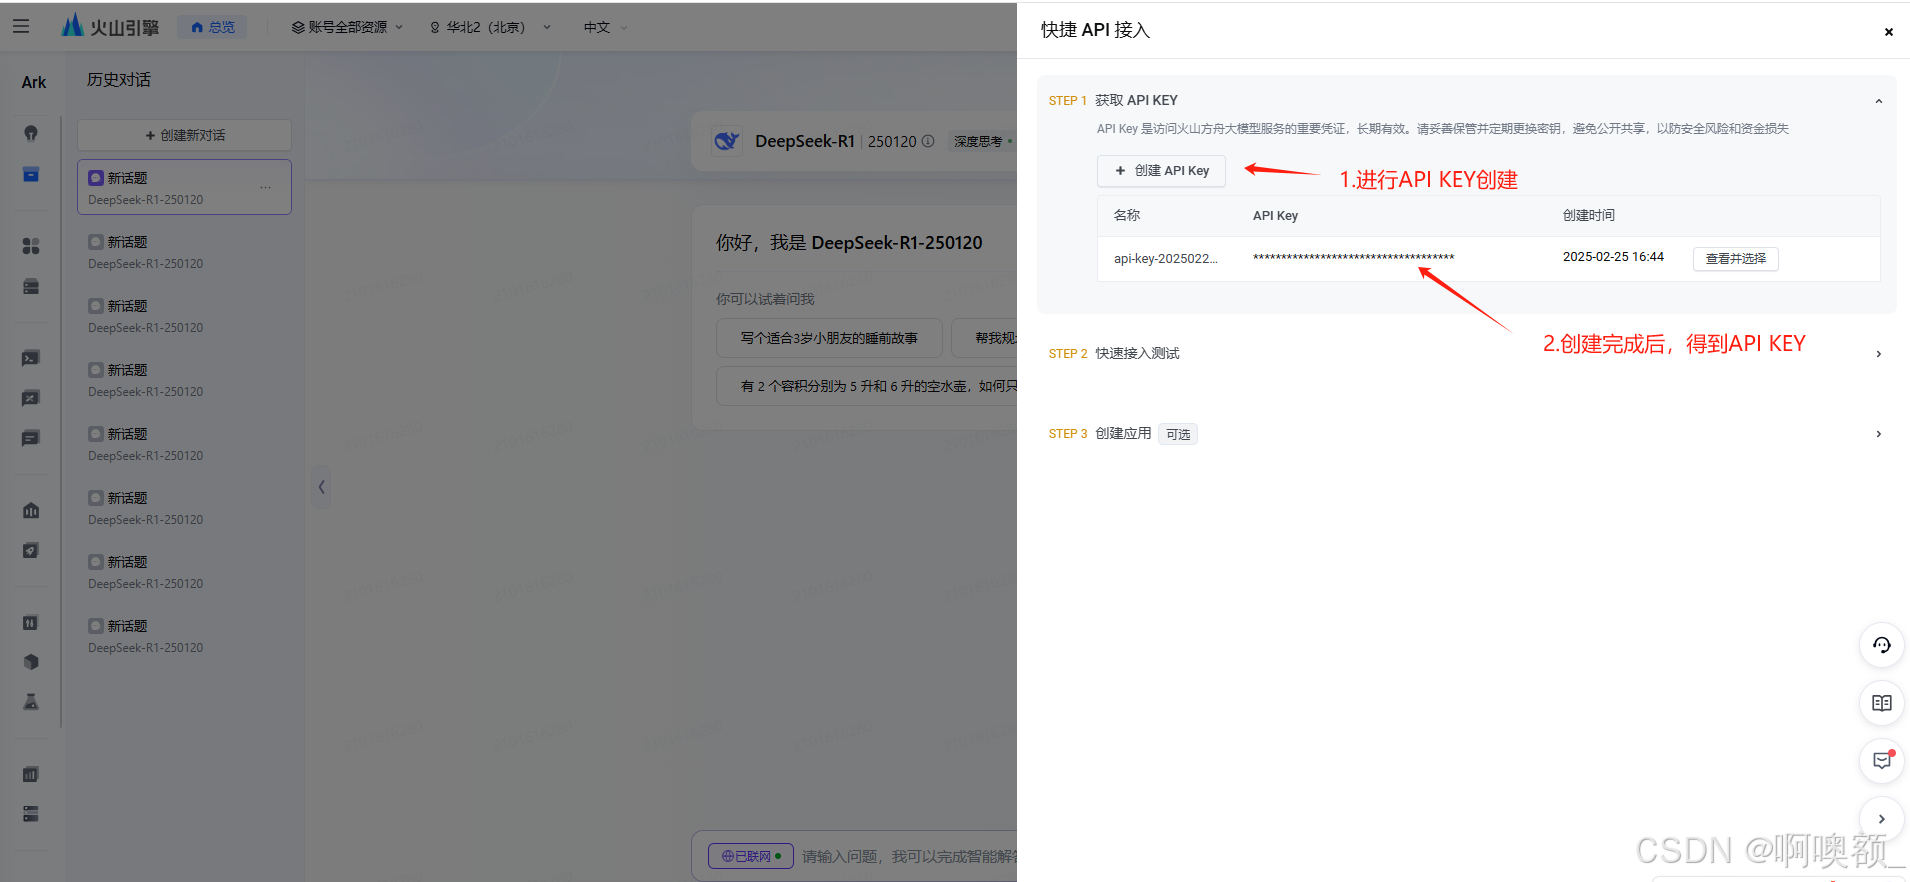This screenshot has height=882, width=1910.
Task: Open the chat bubble with X sidebar icon
Action: (31, 398)
